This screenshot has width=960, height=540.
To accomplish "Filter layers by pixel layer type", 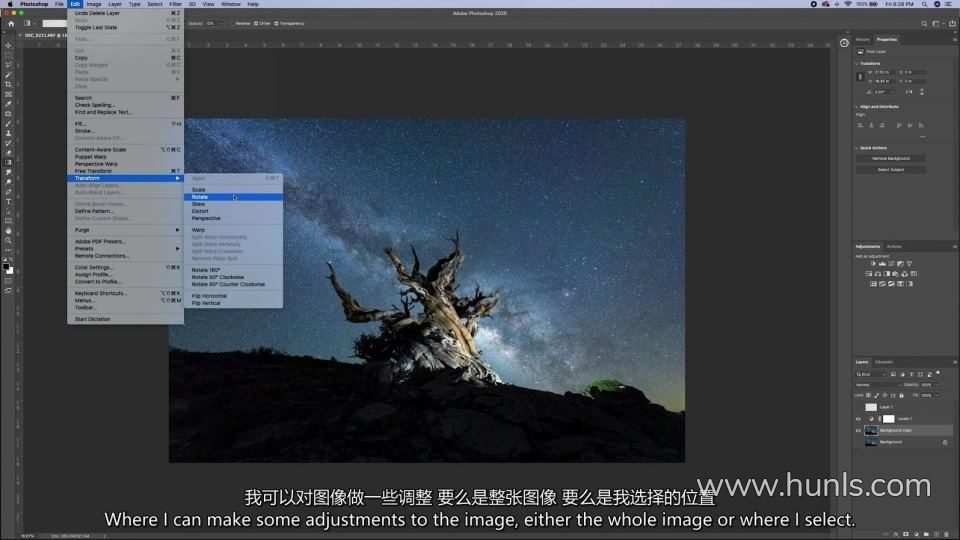I will pyautogui.click(x=893, y=374).
